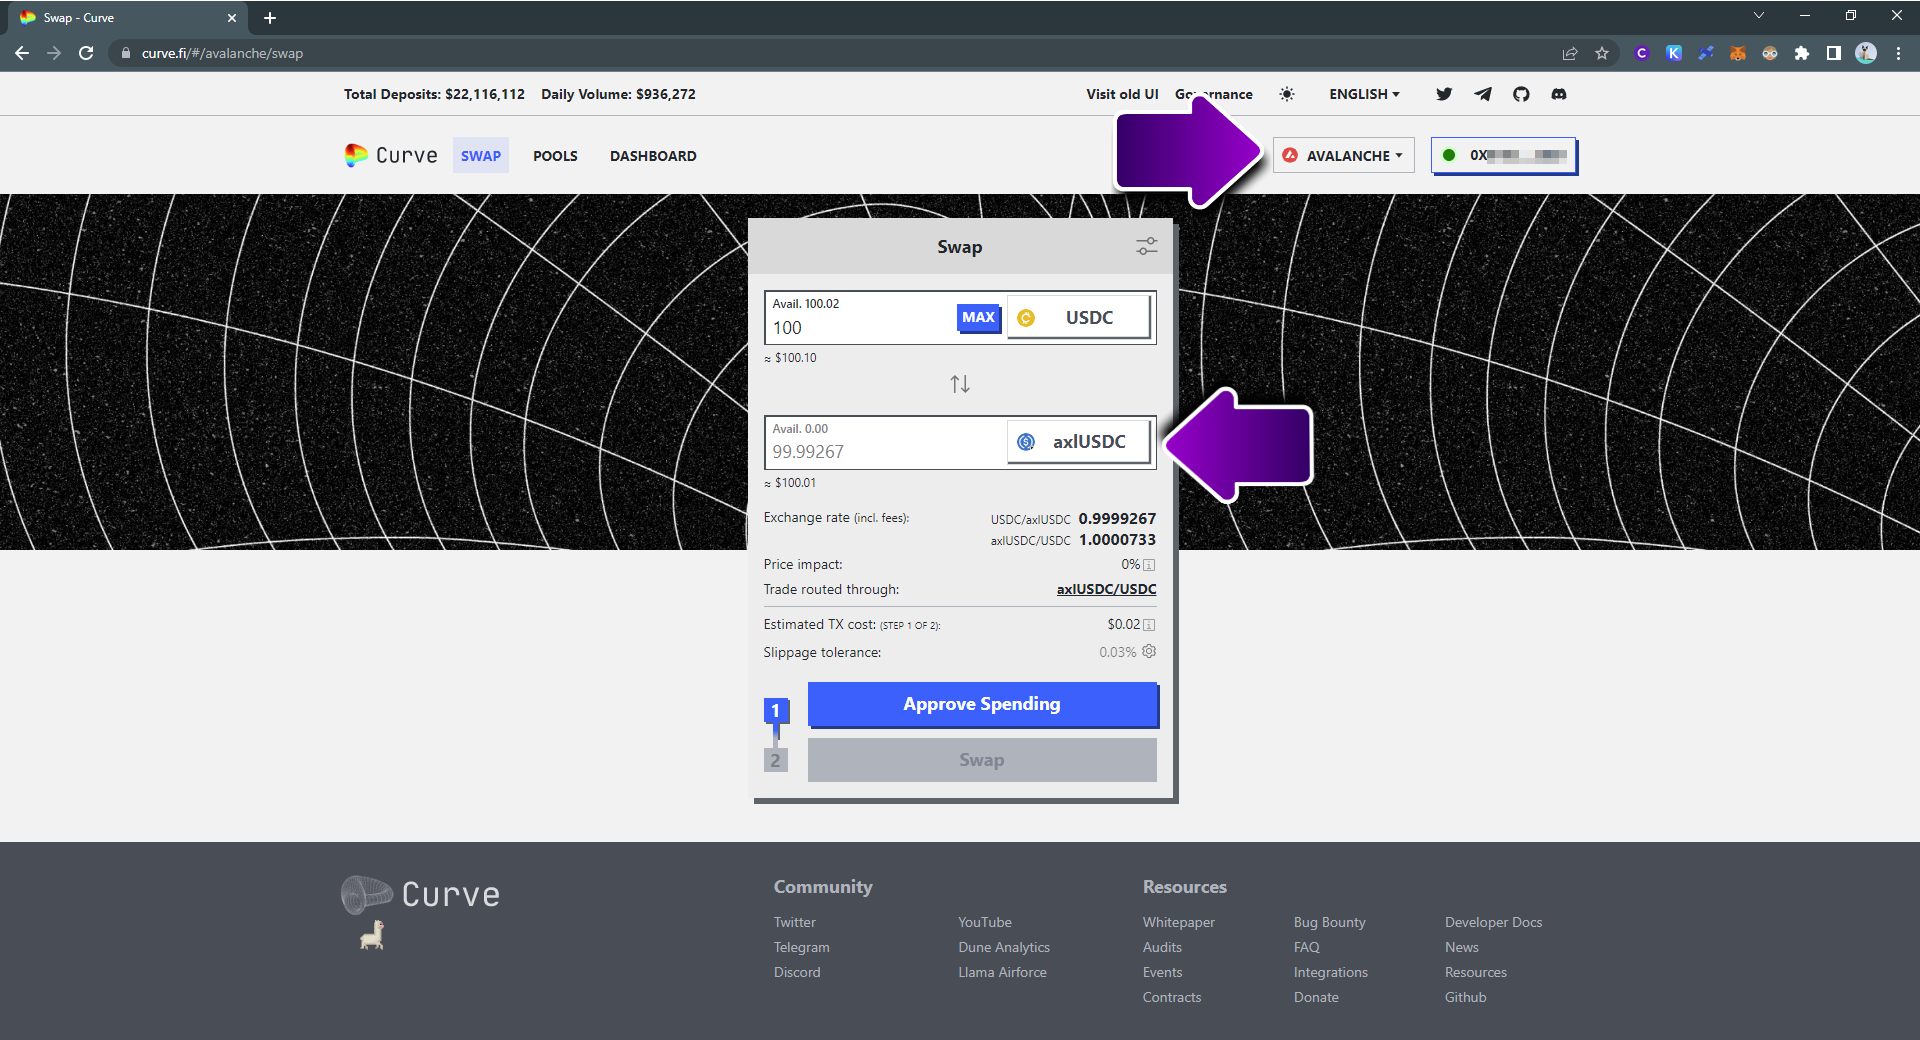Open Chrome three-dot menu
This screenshot has width=1920, height=1040.
point(1898,53)
